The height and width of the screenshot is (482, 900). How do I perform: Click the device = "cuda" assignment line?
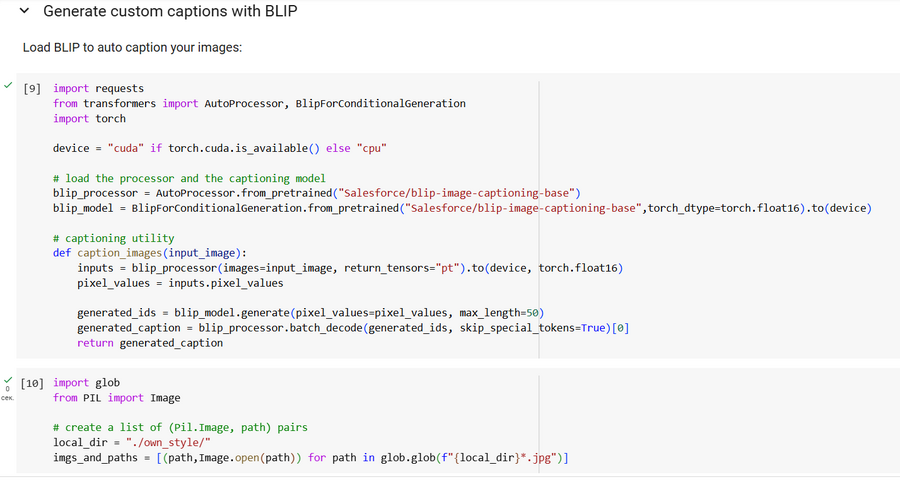coord(219,149)
